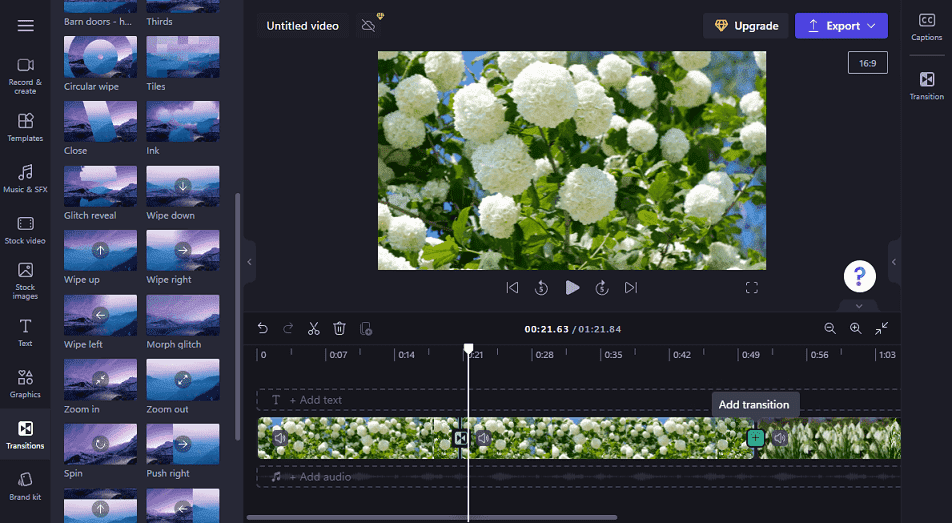Viewport: 952px width, 523px height.
Task: Open the Stock images tab
Action: pyautogui.click(x=25, y=281)
